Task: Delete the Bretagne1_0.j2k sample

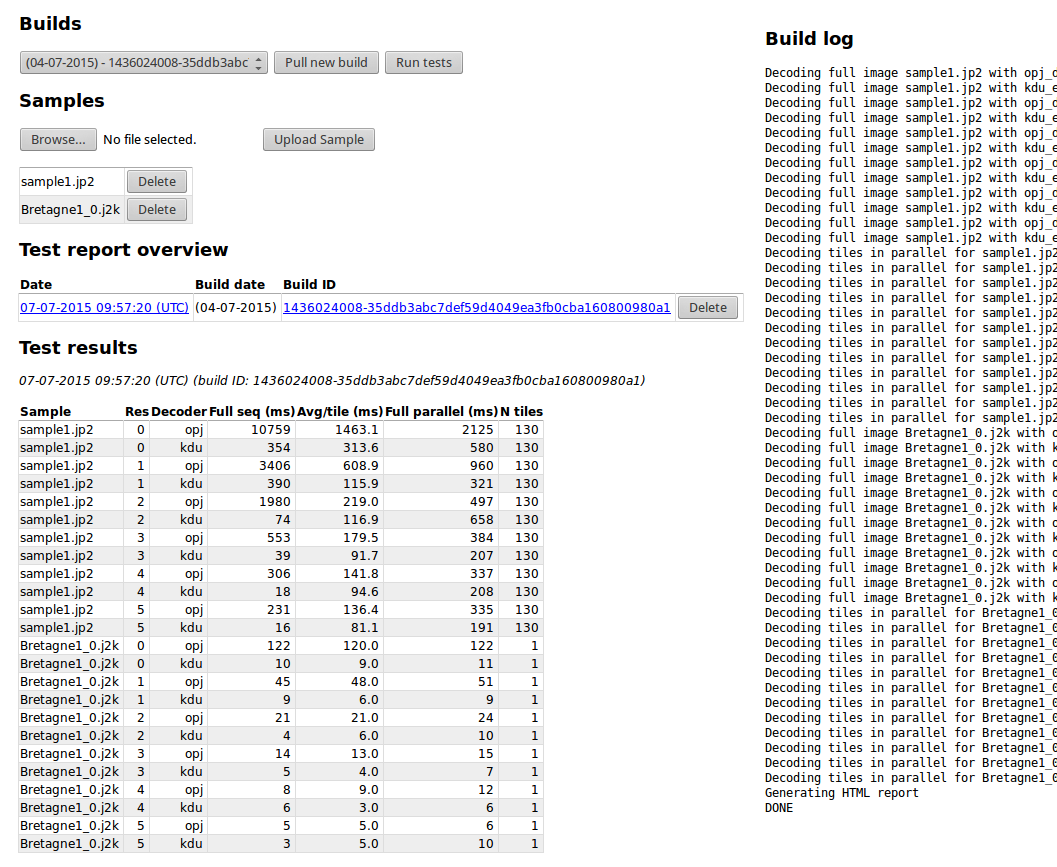Action: 157,210
